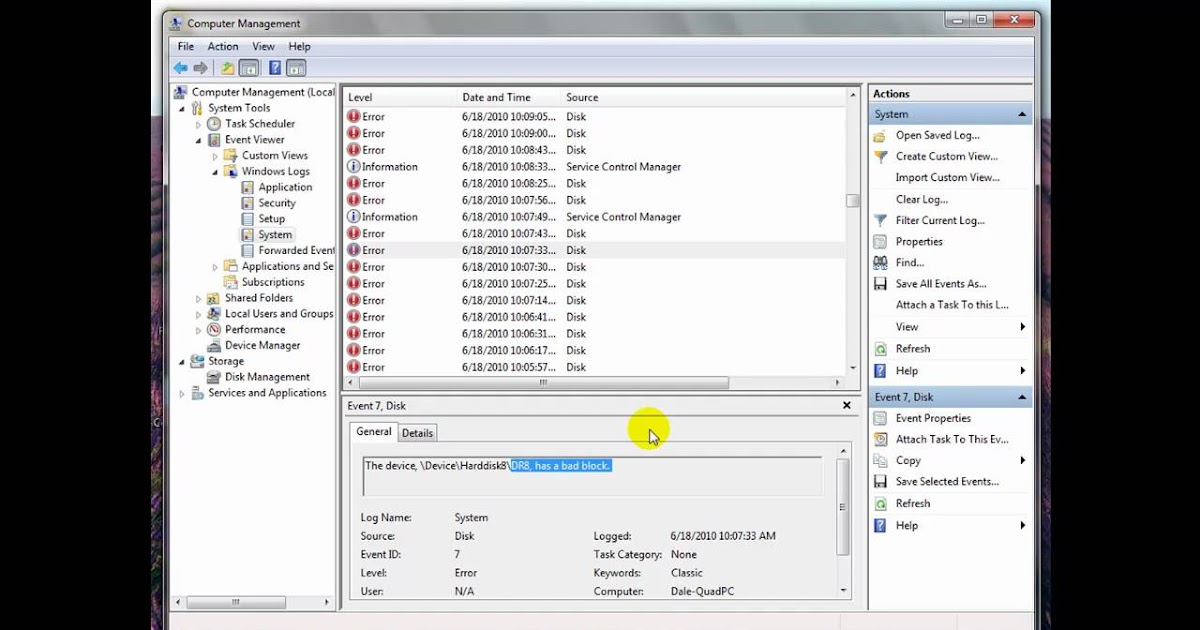
Task: Select the Security log node
Action: [277, 203]
